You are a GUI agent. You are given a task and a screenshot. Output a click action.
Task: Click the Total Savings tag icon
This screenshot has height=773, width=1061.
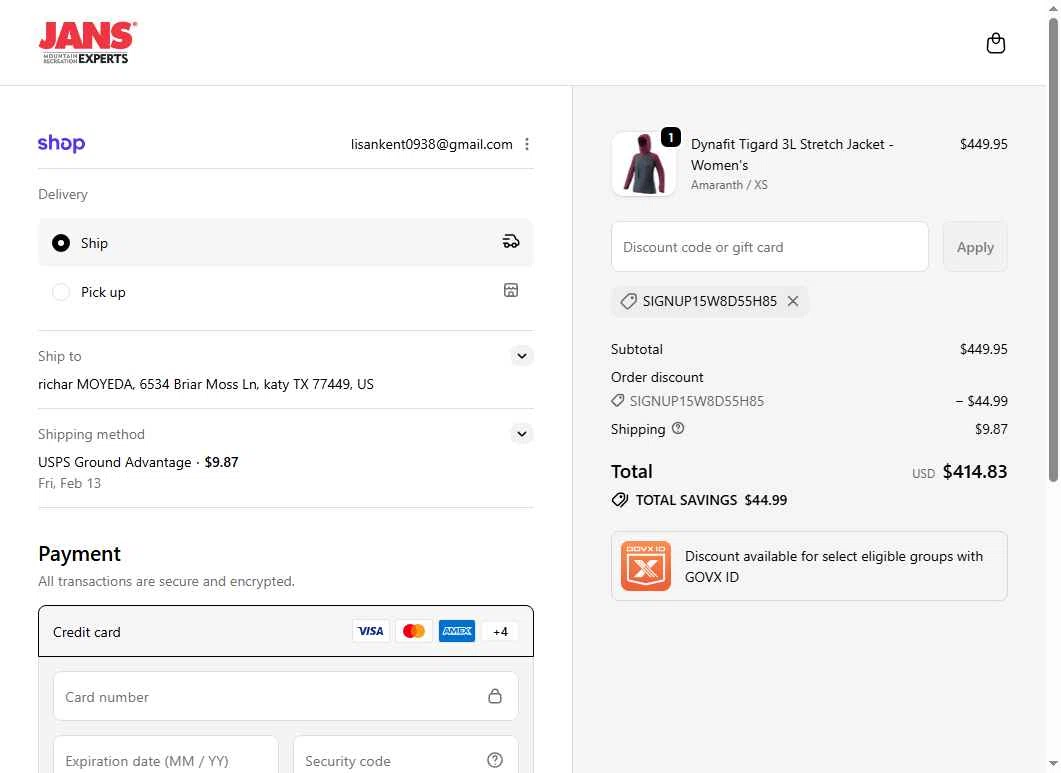tap(620, 500)
